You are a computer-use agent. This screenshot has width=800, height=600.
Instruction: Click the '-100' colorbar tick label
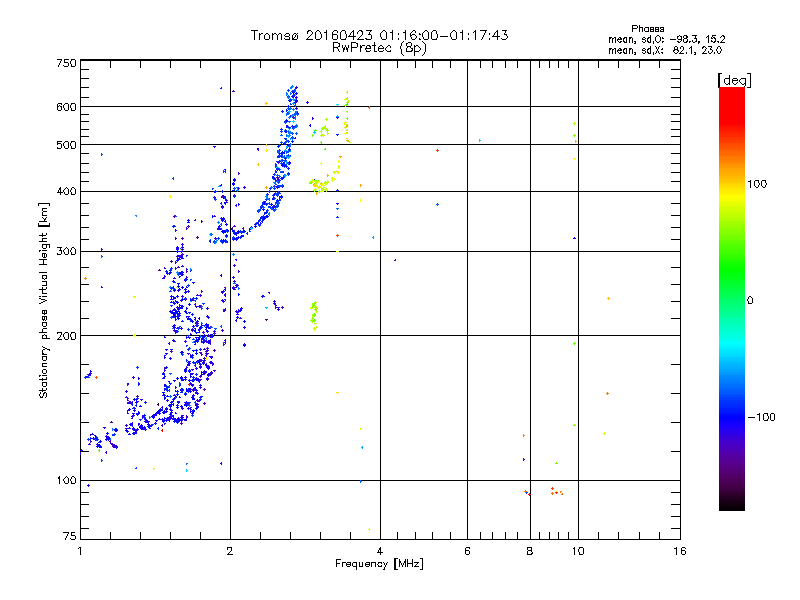[x=761, y=417]
